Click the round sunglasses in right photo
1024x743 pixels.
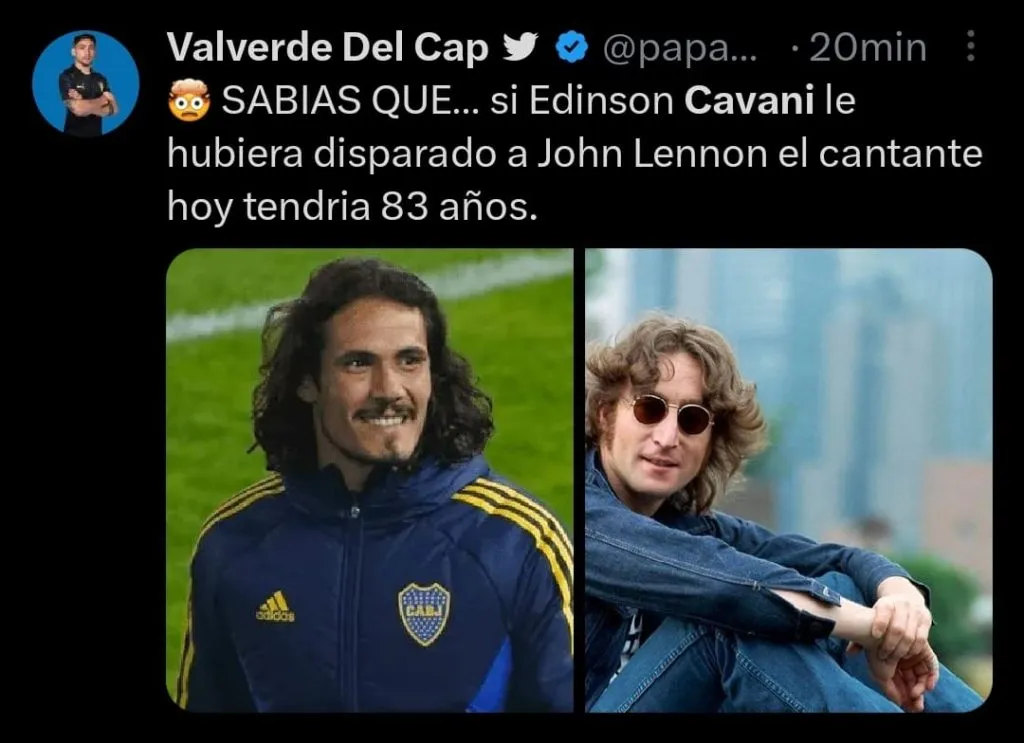672,413
